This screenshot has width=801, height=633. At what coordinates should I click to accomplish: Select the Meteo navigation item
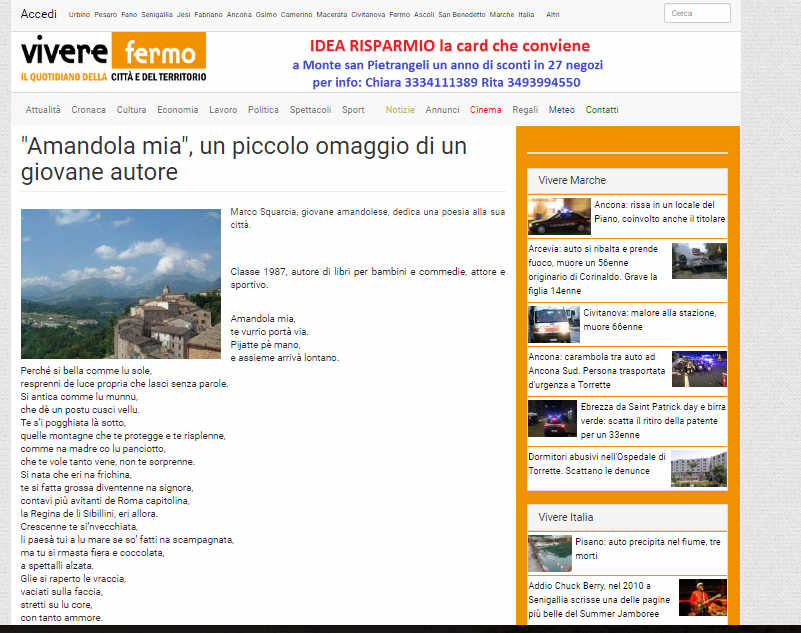tap(561, 110)
